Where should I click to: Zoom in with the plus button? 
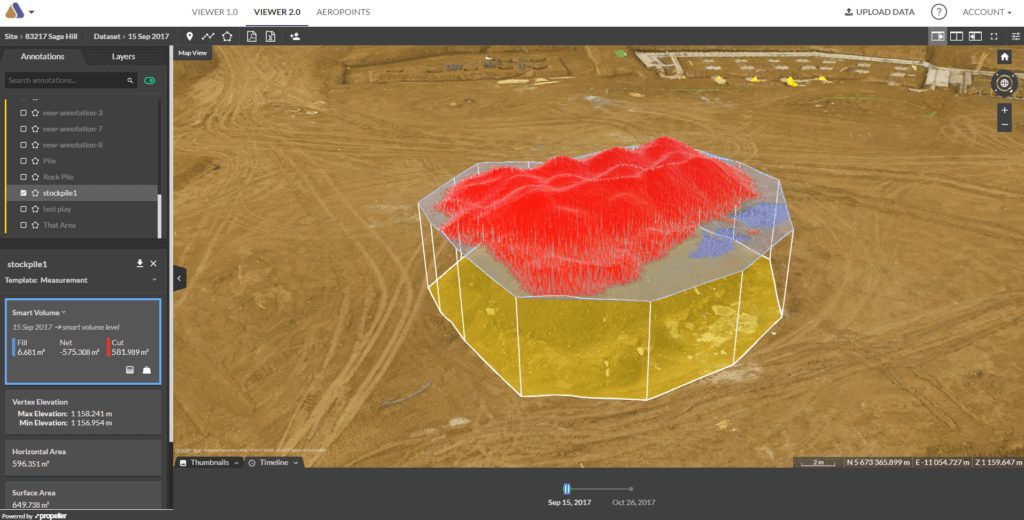[1004, 110]
